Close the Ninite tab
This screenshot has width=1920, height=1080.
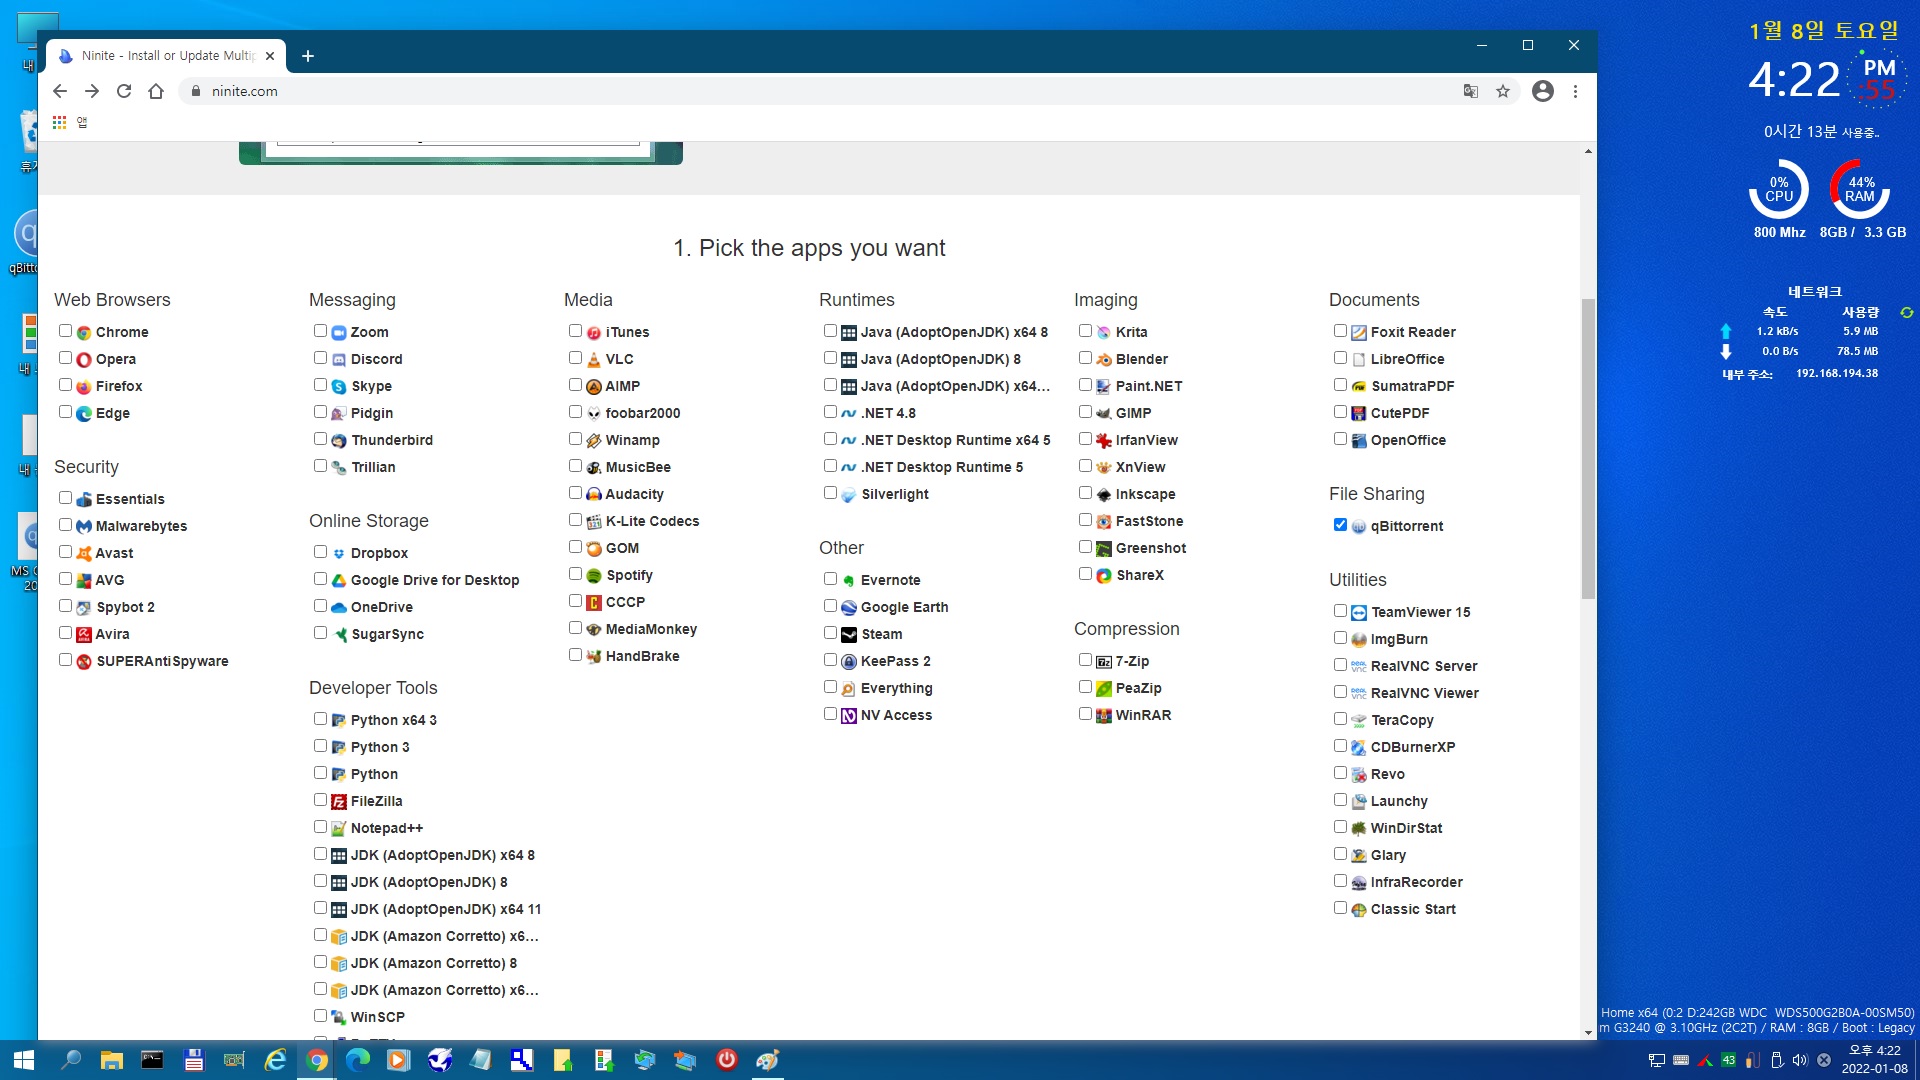click(x=270, y=56)
